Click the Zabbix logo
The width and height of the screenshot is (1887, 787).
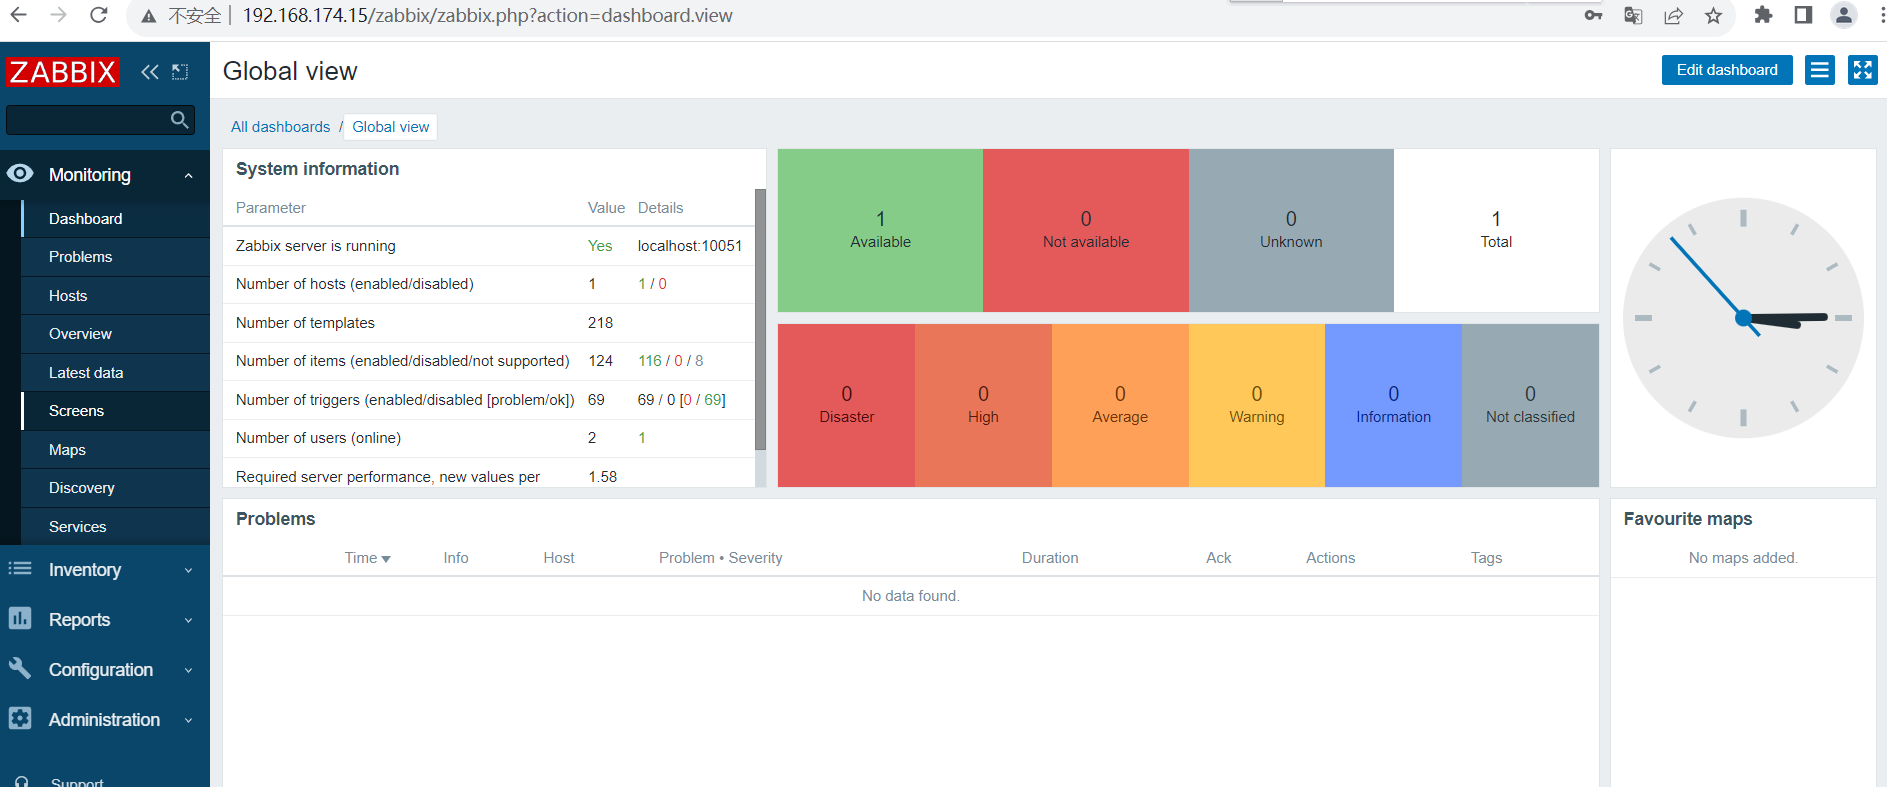pos(62,72)
